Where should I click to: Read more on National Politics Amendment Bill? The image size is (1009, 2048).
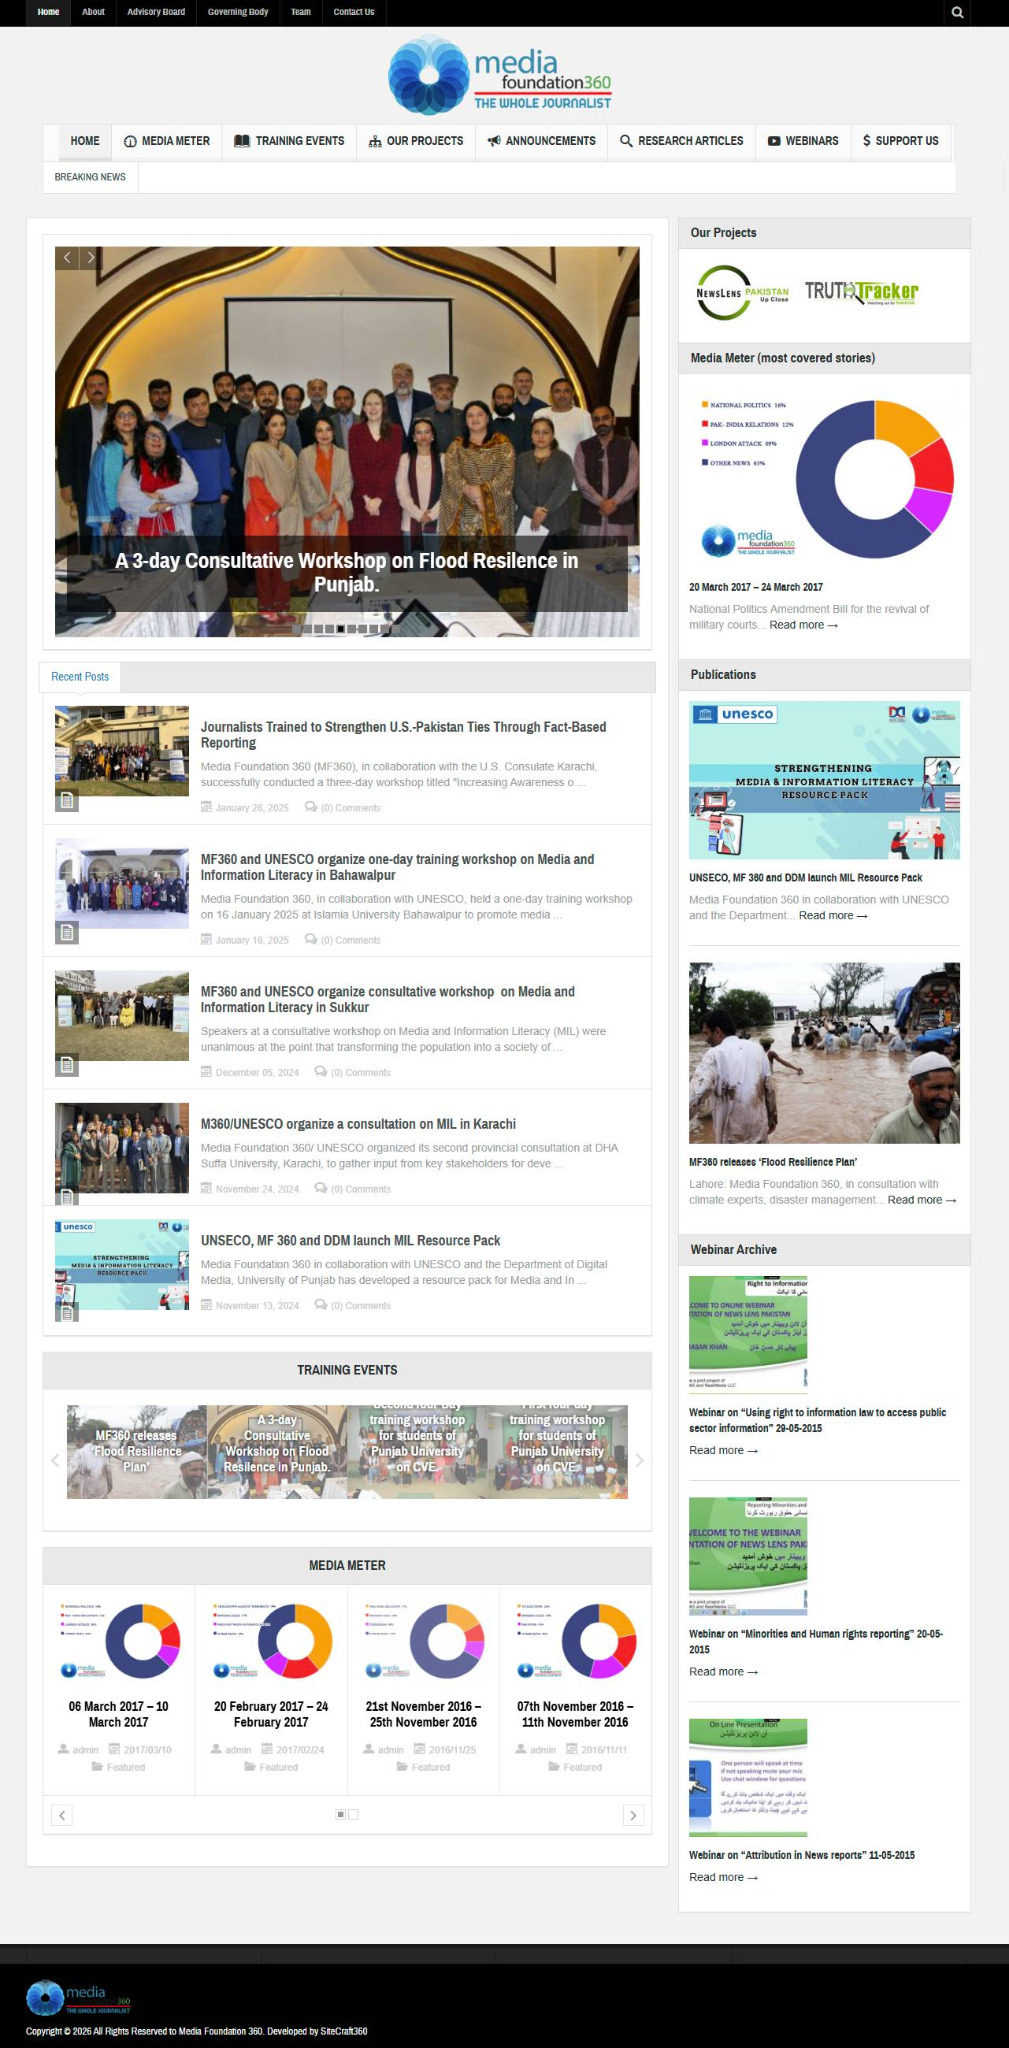(804, 625)
